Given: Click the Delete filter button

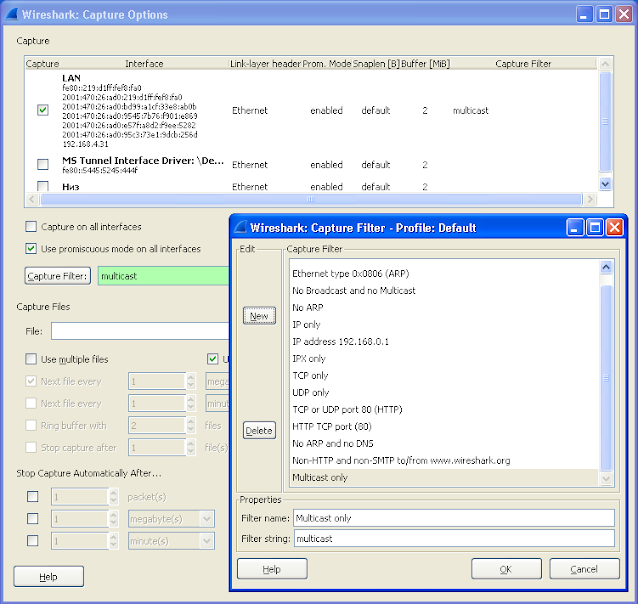Looking at the screenshot, I should pyautogui.click(x=259, y=431).
